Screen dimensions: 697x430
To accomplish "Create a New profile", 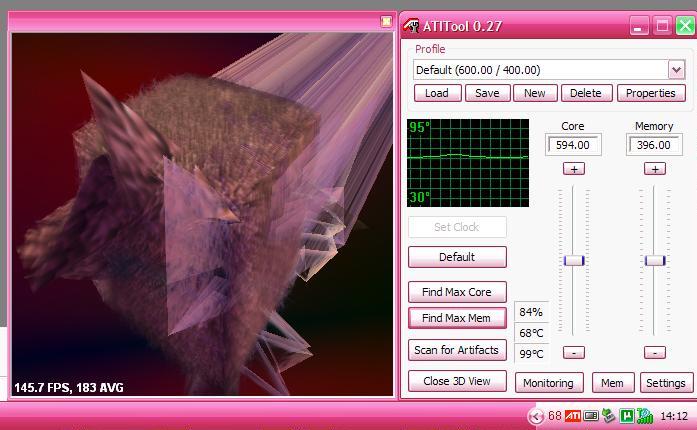I will (535, 93).
